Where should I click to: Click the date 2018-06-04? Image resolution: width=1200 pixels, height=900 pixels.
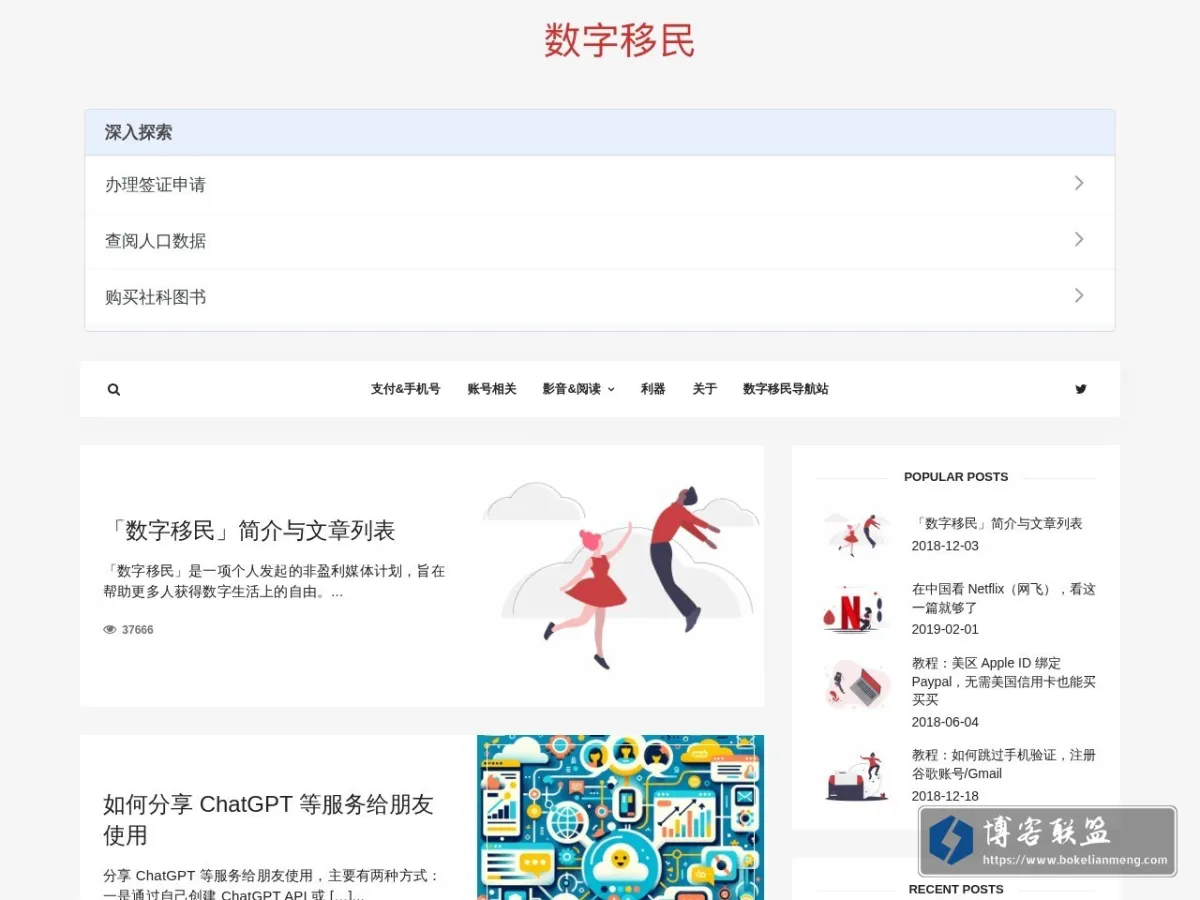coord(945,722)
